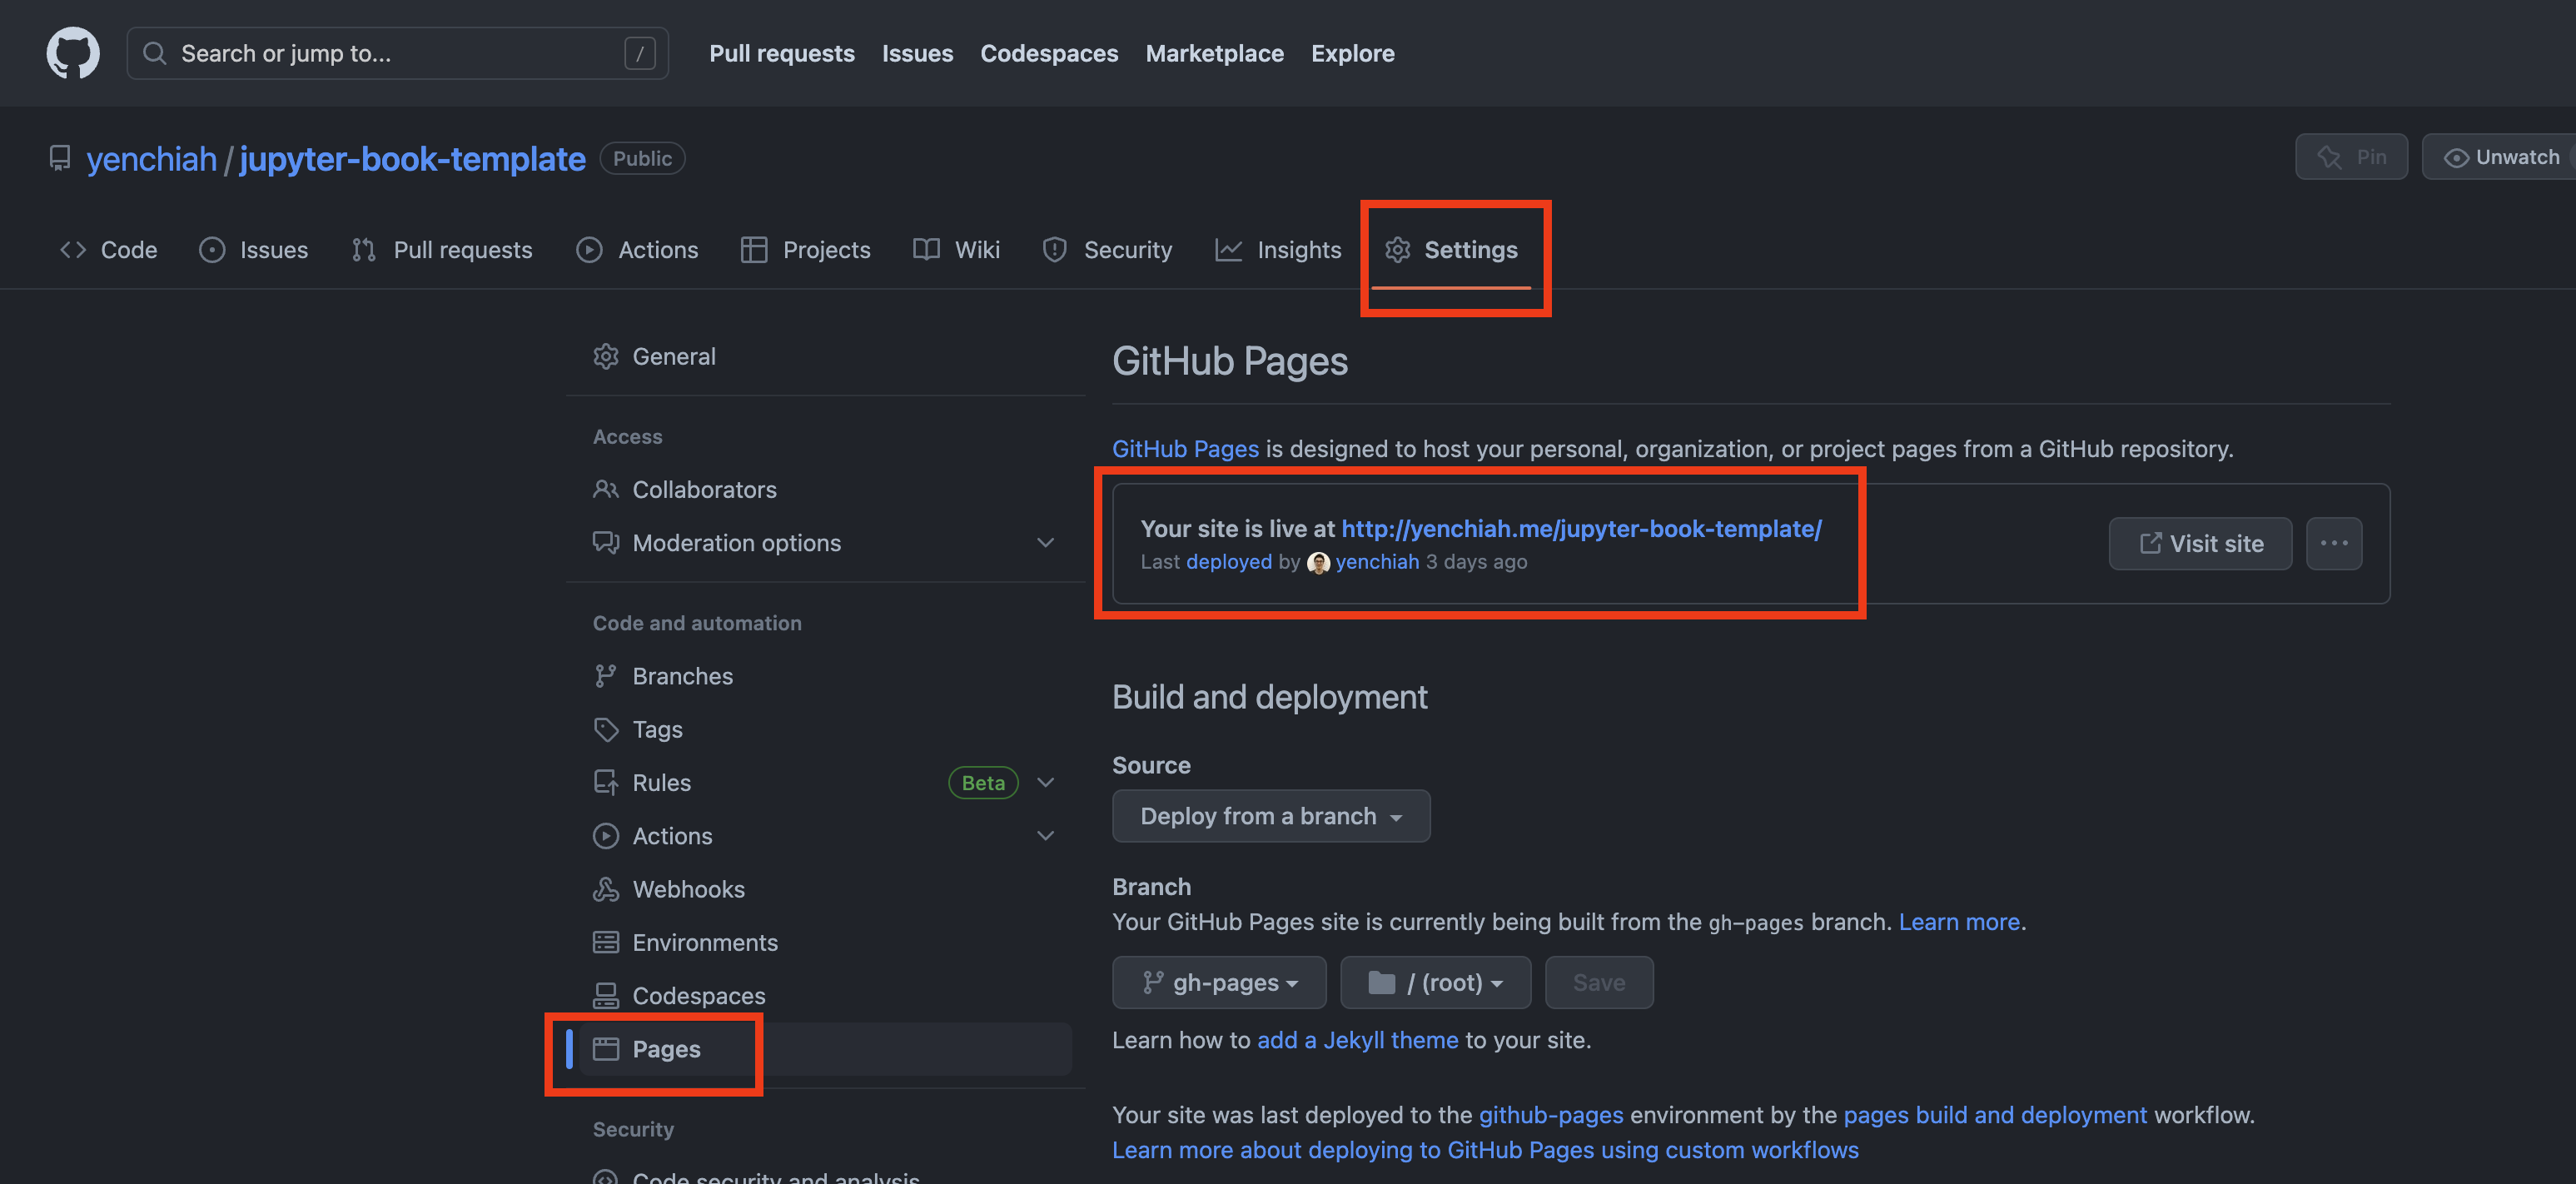
Task: Open the gh-pages branch selector
Action: pos(1218,982)
